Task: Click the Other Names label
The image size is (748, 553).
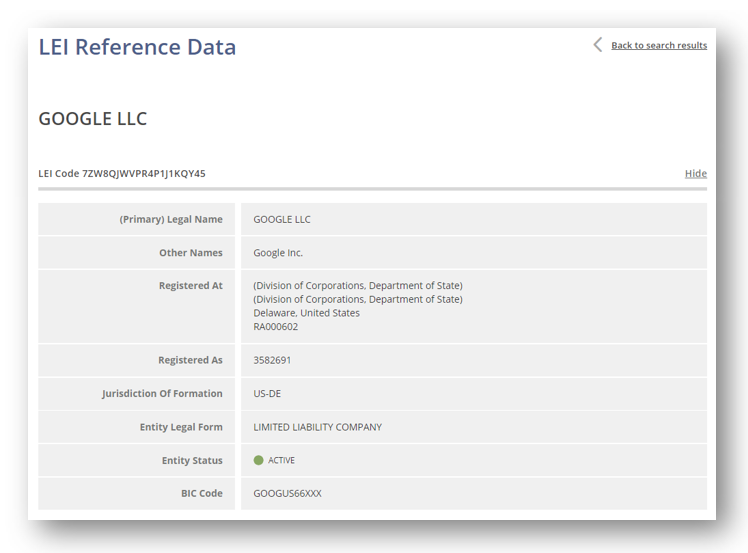Action: tap(191, 252)
